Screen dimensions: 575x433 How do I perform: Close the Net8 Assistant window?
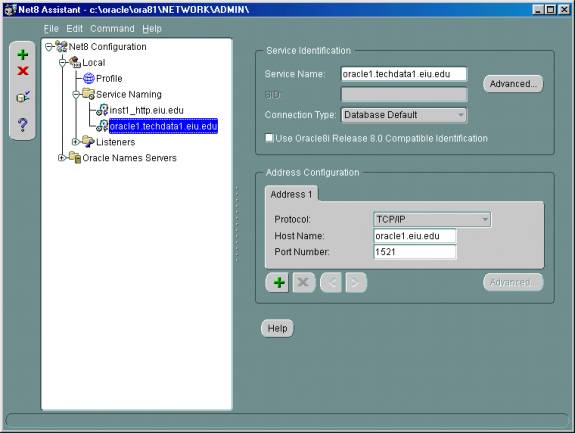point(564,10)
